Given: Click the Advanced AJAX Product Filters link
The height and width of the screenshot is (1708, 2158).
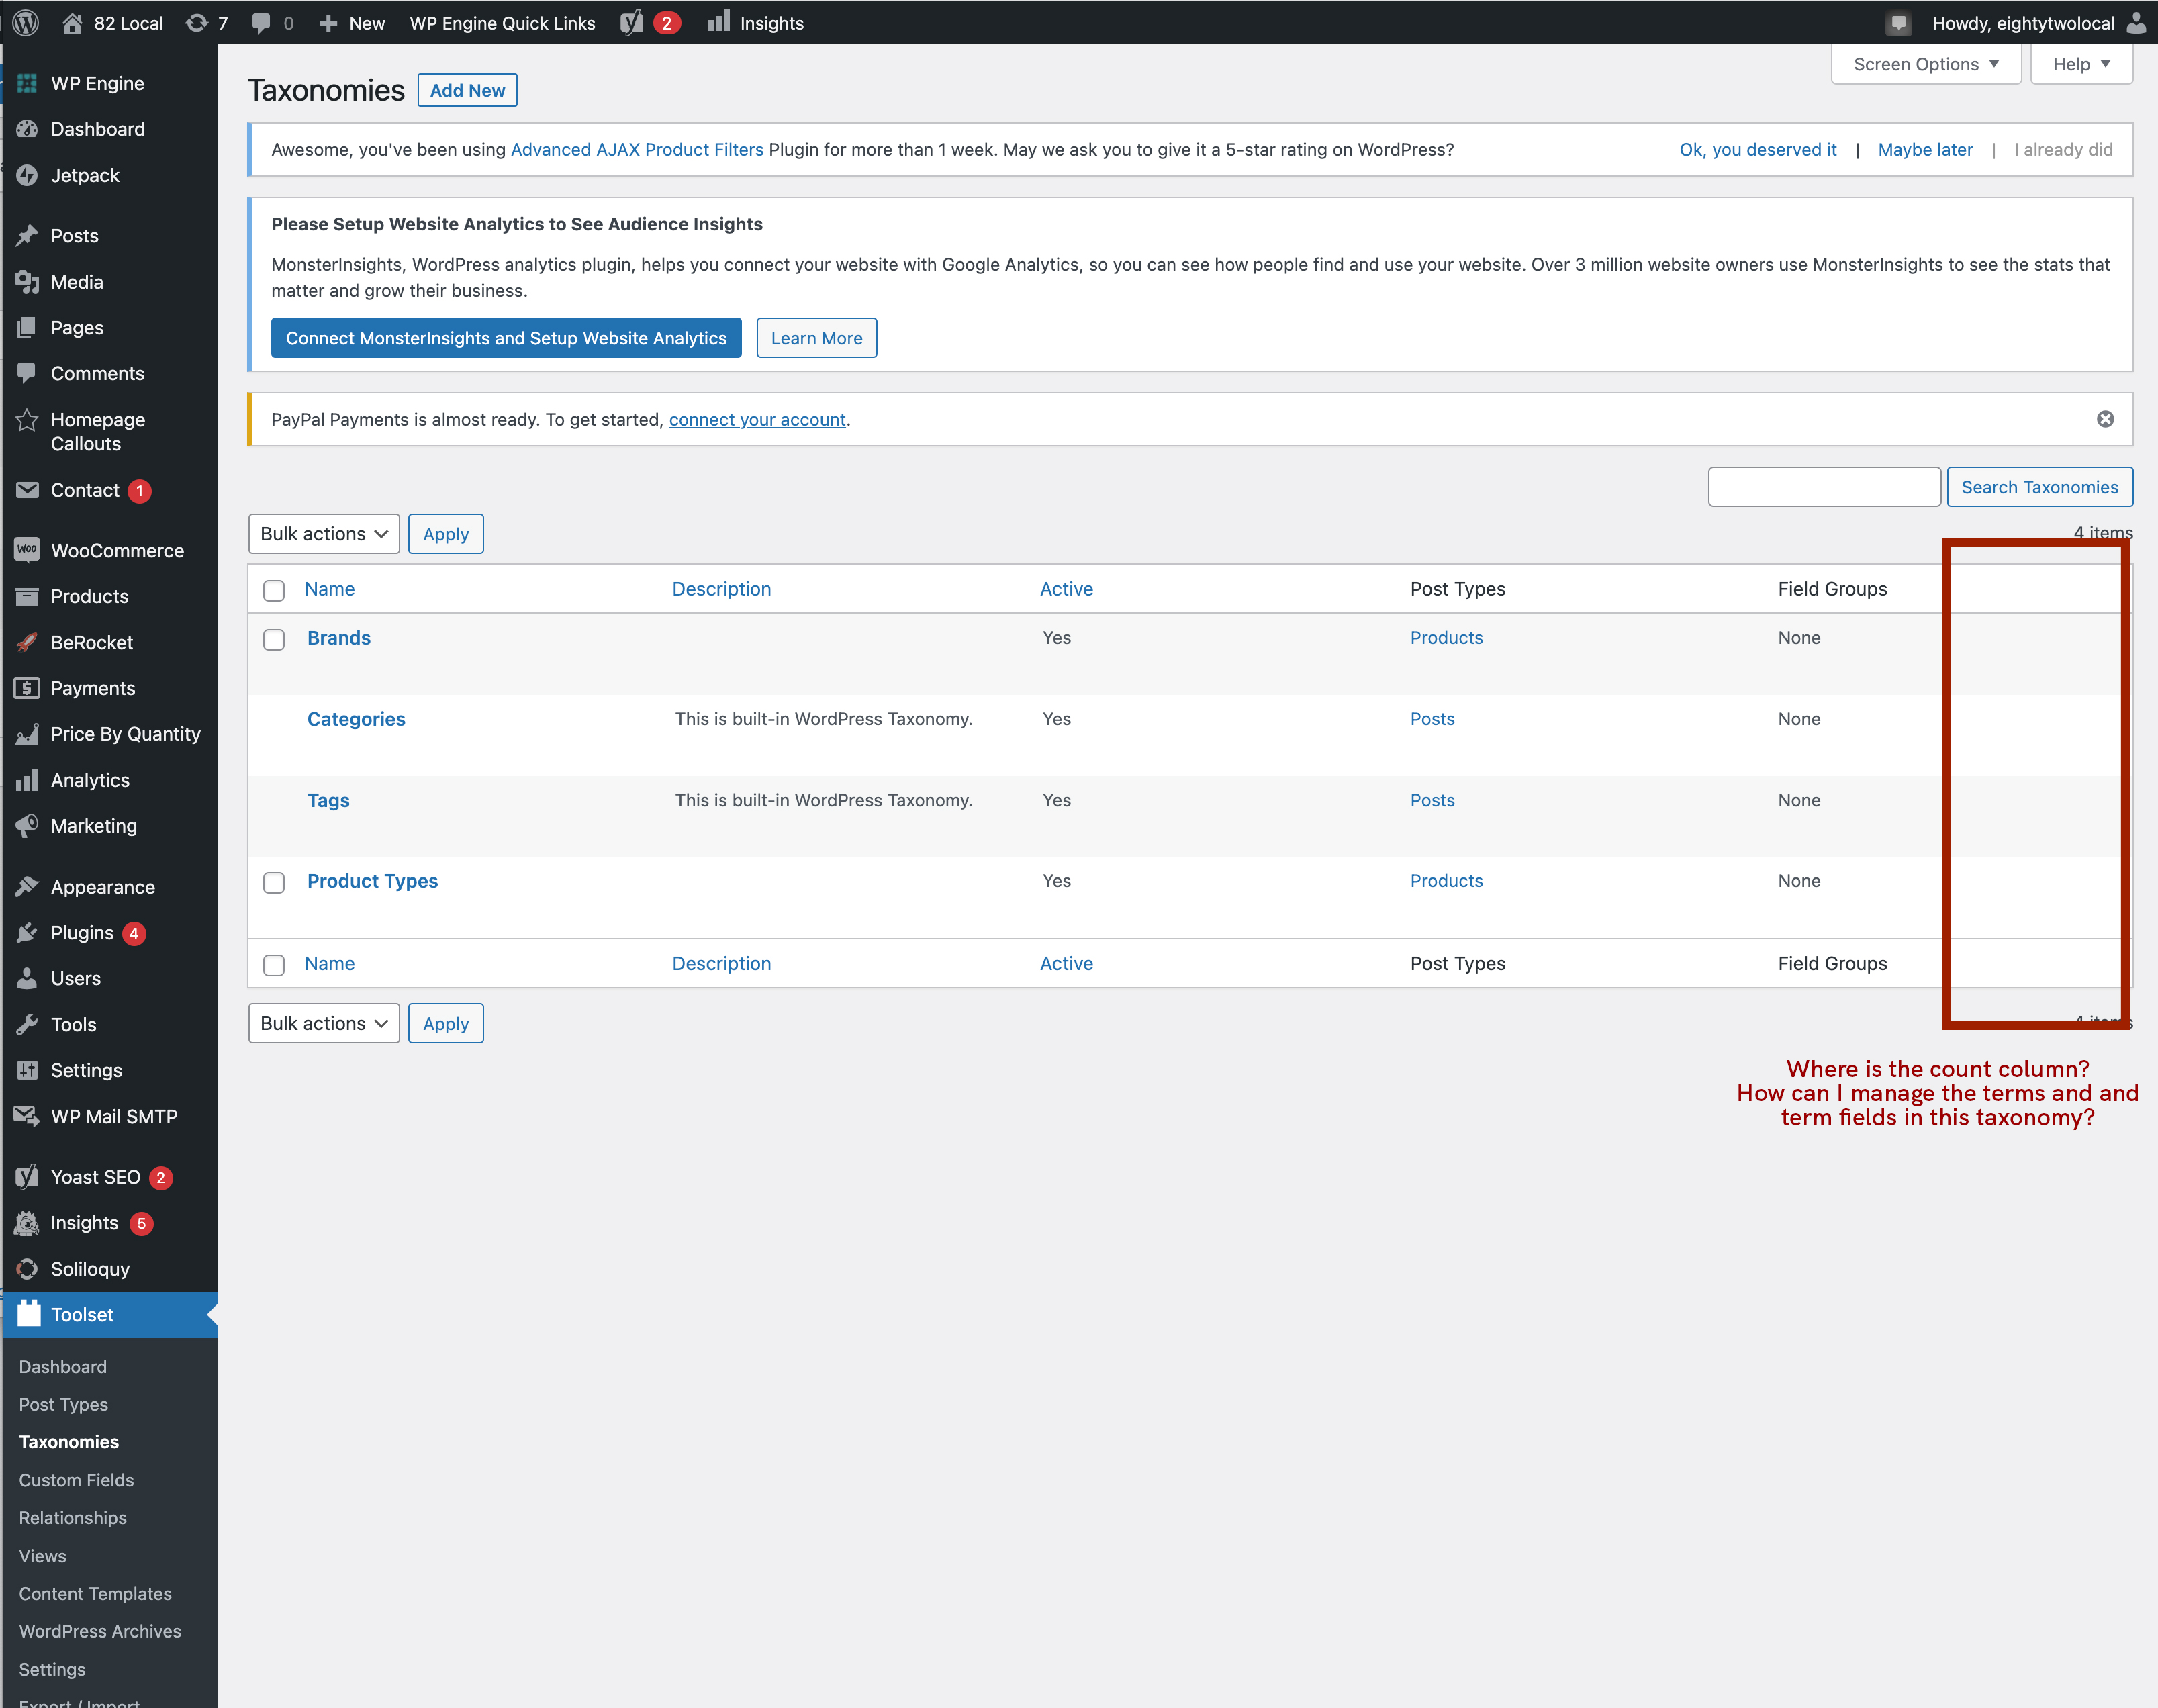Looking at the screenshot, I should (x=637, y=149).
